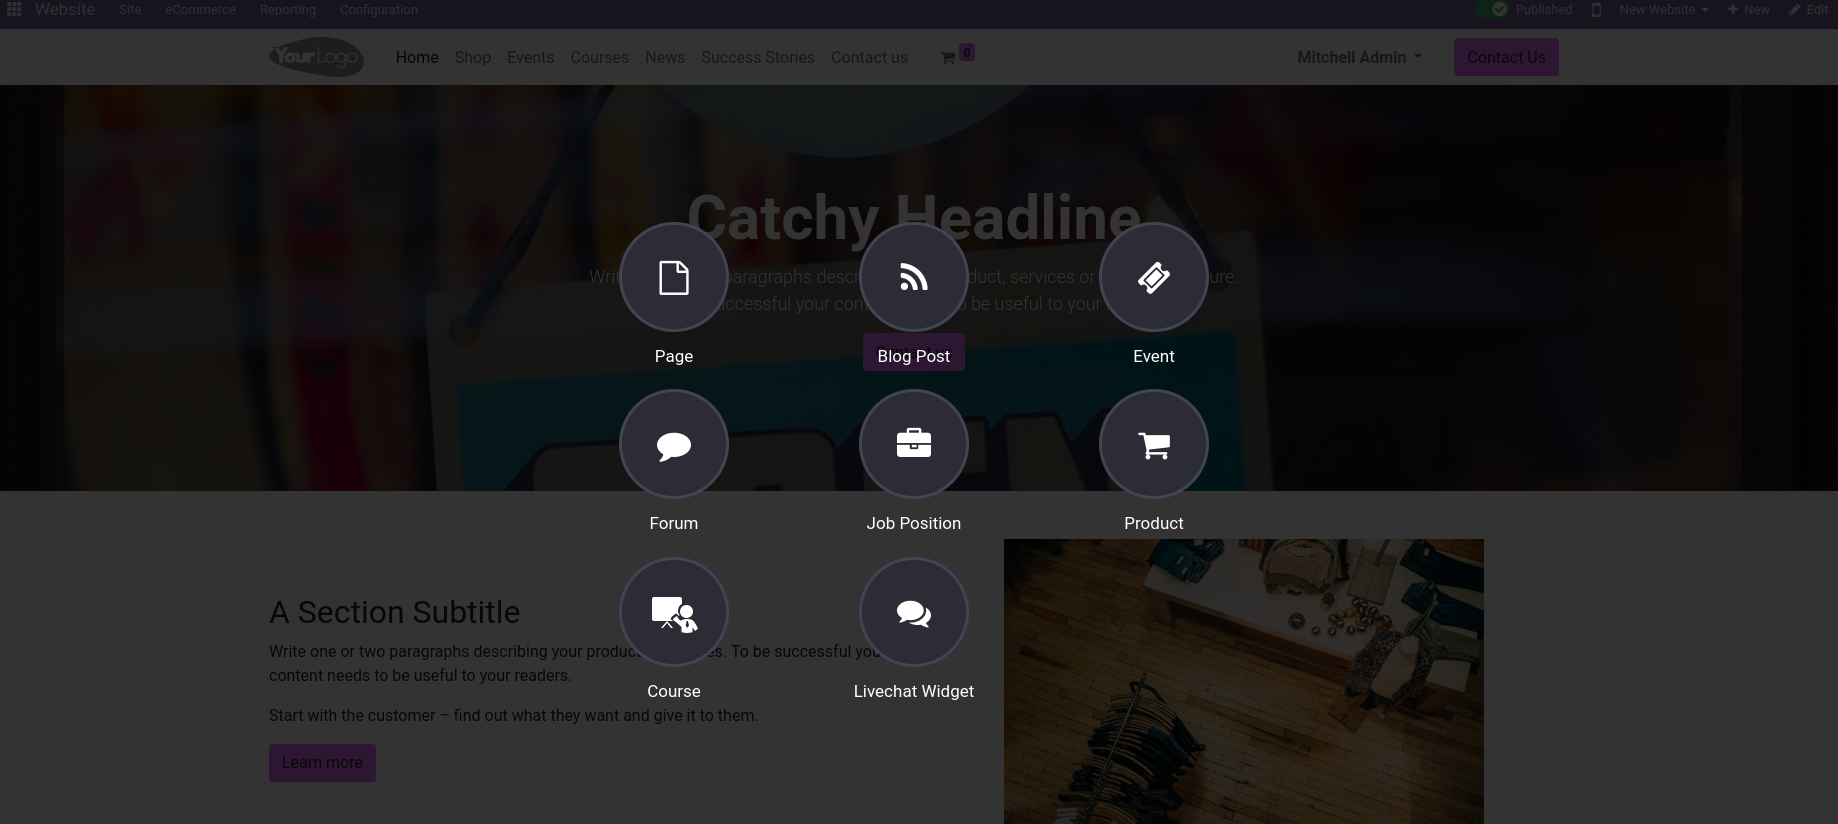The width and height of the screenshot is (1838, 824).
Task: Open the Courses nav link
Action: pos(599,57)
